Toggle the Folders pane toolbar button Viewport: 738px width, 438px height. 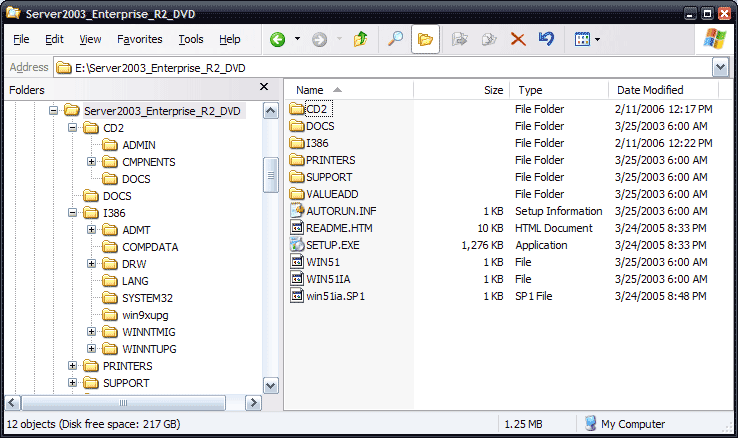425,40
